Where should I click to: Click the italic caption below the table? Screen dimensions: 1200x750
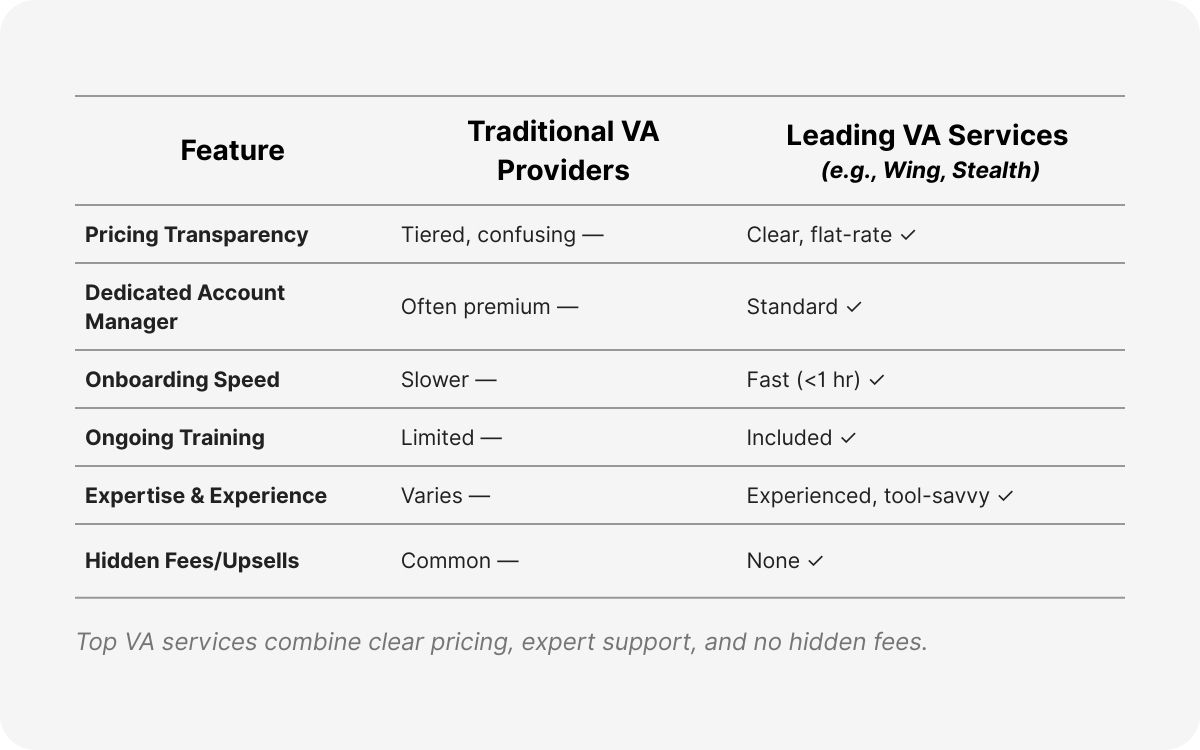tap(502, 642)
